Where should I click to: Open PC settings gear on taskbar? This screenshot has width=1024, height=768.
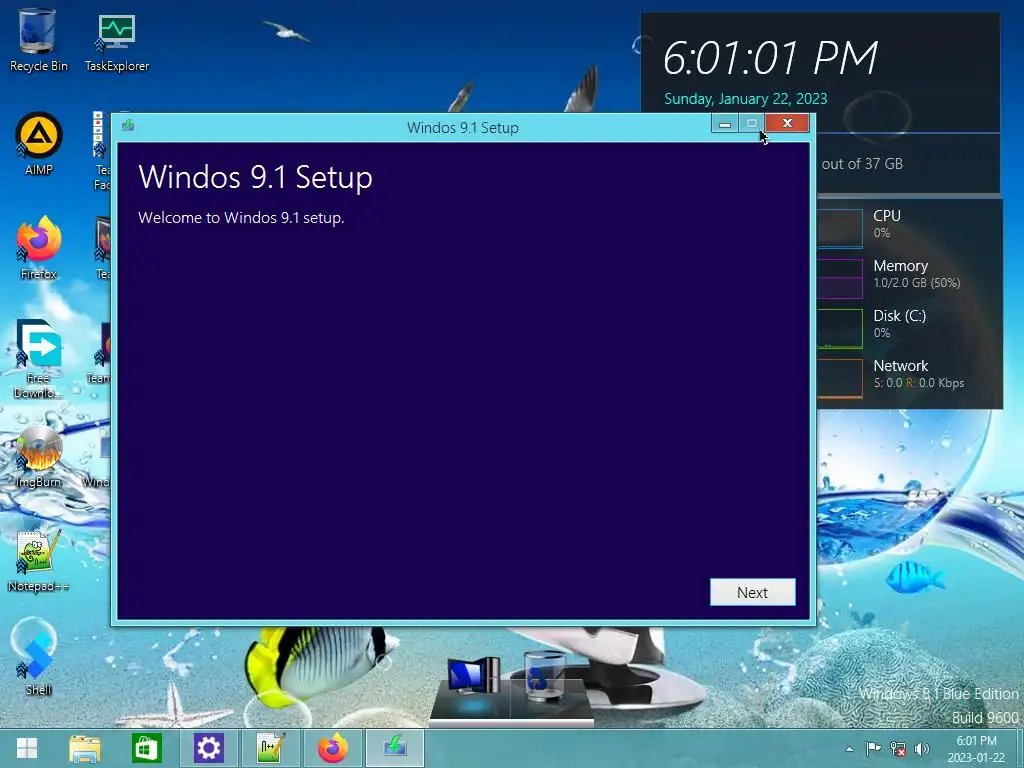tap(208, 748)
